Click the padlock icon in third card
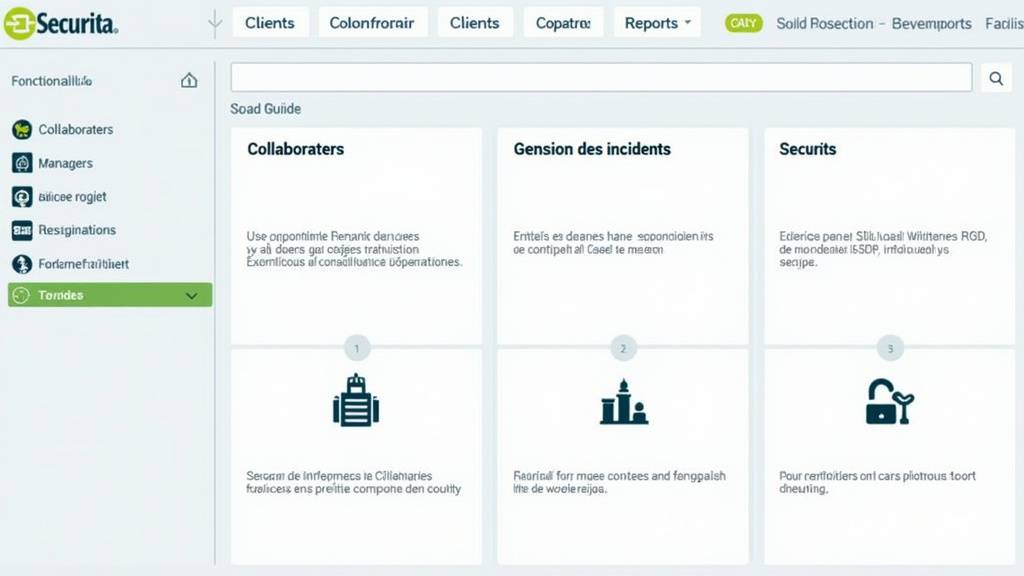Image resolution: width=1024 pixels, height=576 pixels. (888, 401)
